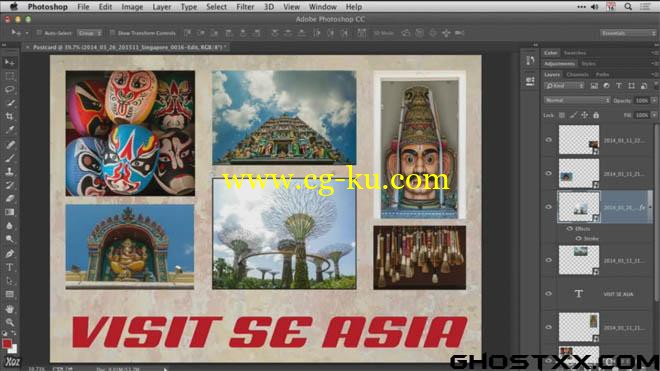The image size is (660, 371).
Task: Select the Eyedropper tool
Action: click(9, 130)
